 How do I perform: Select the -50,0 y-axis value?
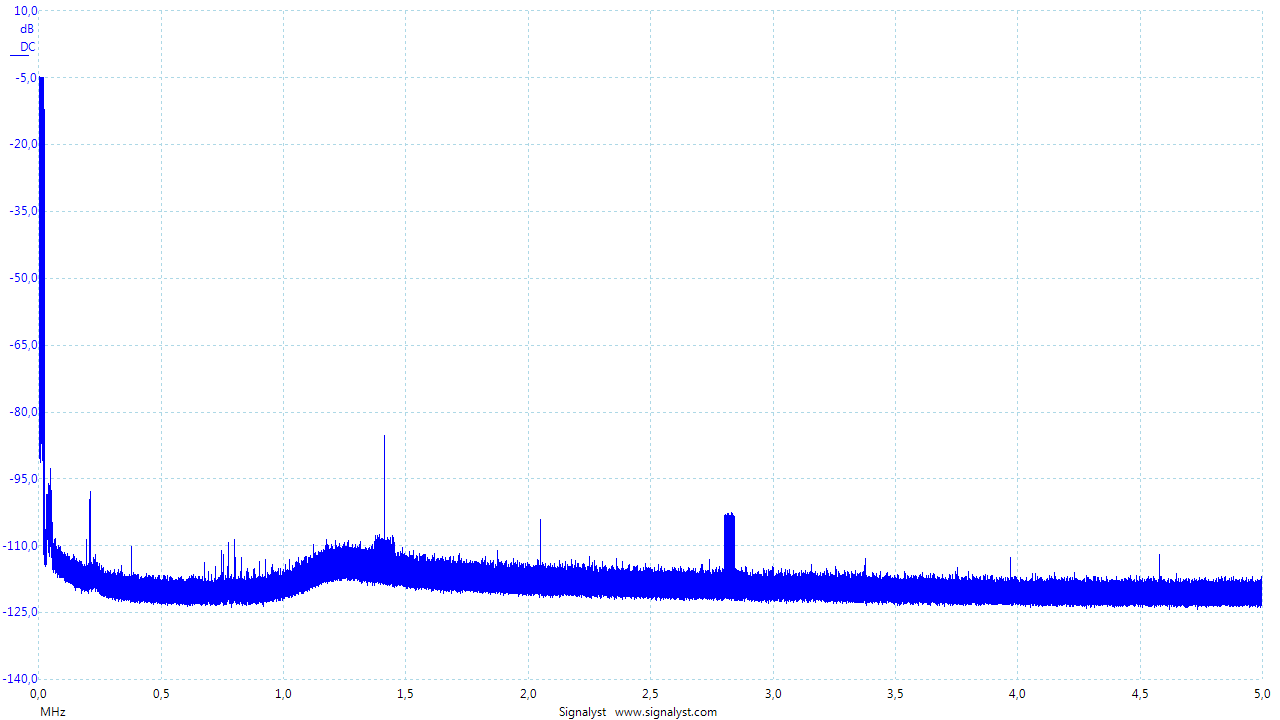(x=24, y=278)
